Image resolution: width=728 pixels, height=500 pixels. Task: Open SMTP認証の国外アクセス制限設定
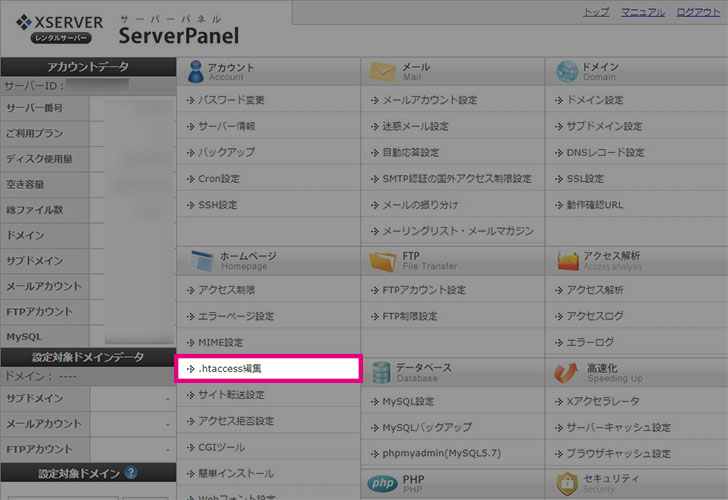coord(457,179)
